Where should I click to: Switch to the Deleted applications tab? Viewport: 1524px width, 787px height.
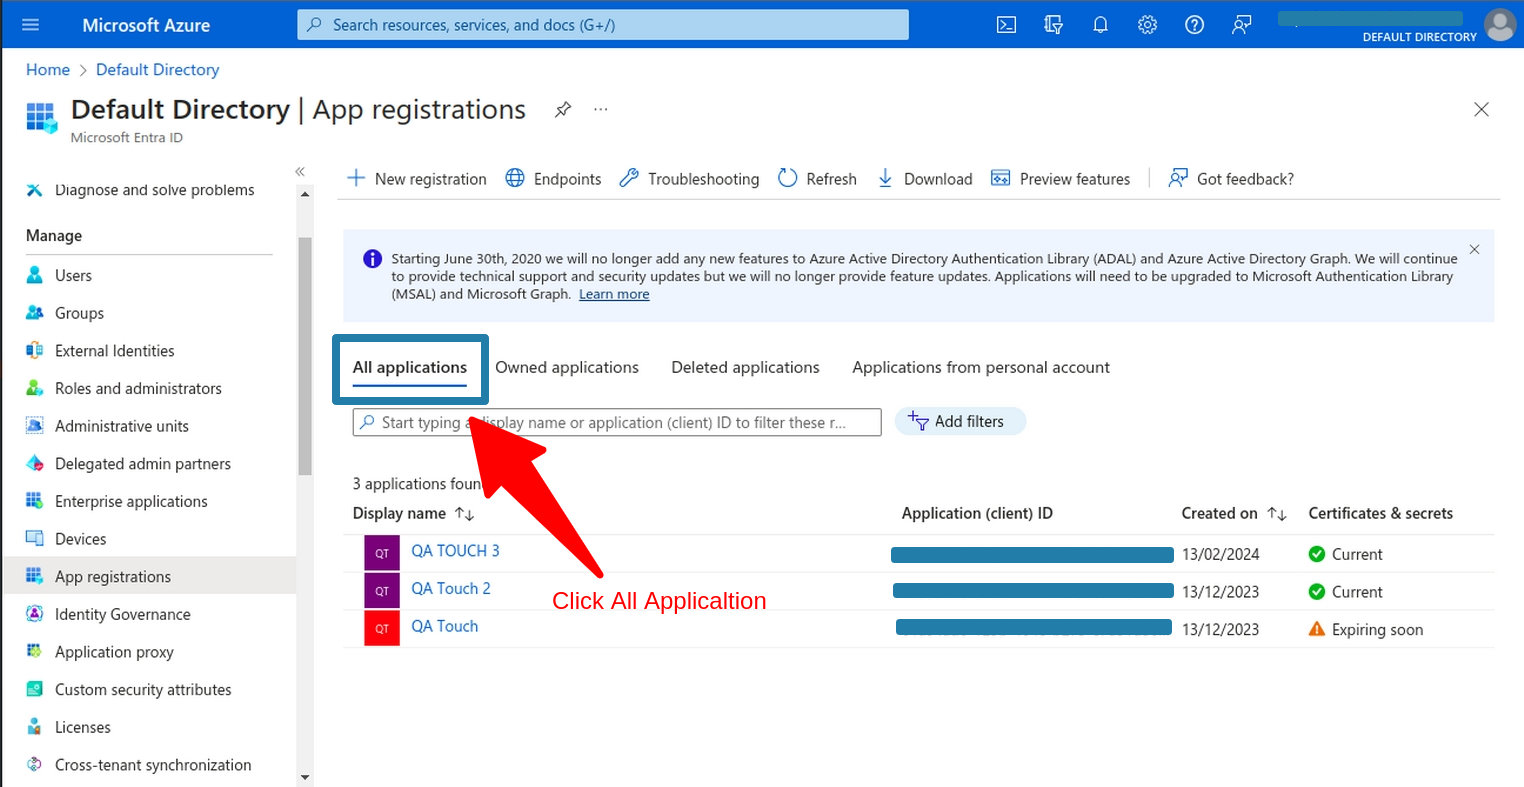[x=745, y=367]
